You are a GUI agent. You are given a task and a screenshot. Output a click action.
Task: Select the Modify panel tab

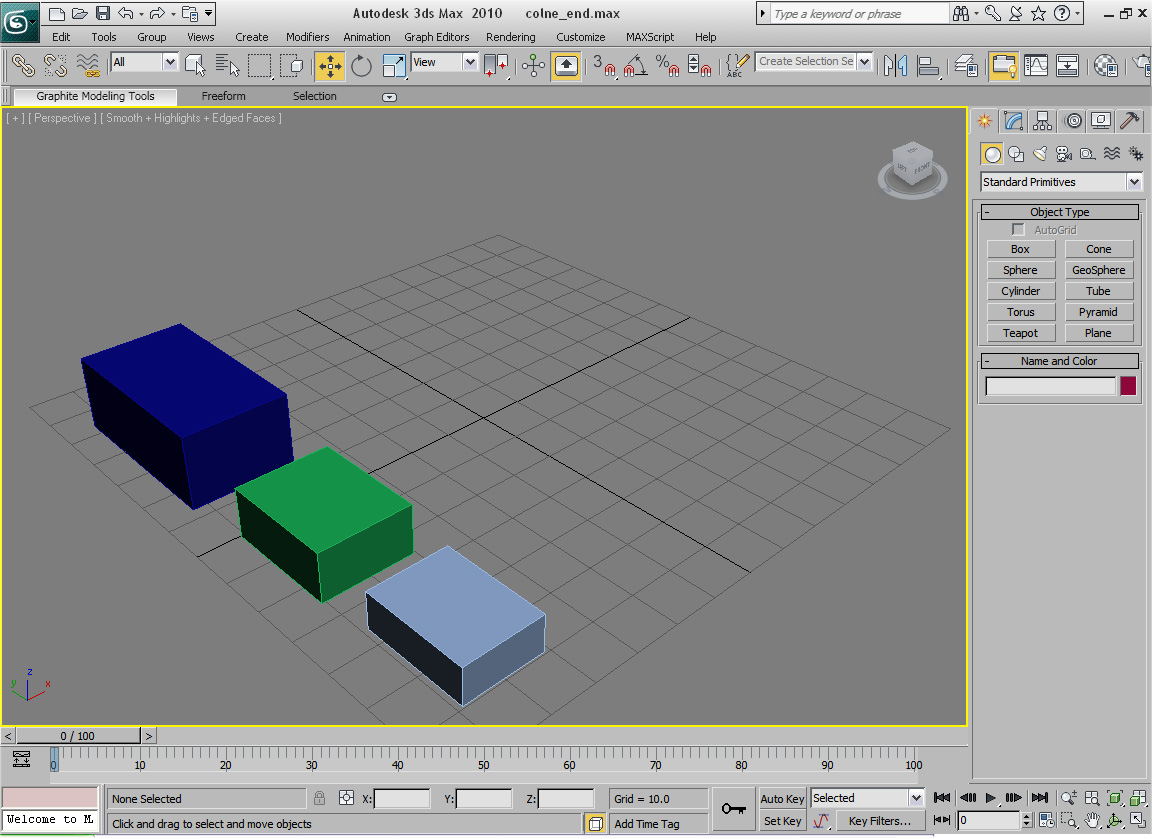1013,120
